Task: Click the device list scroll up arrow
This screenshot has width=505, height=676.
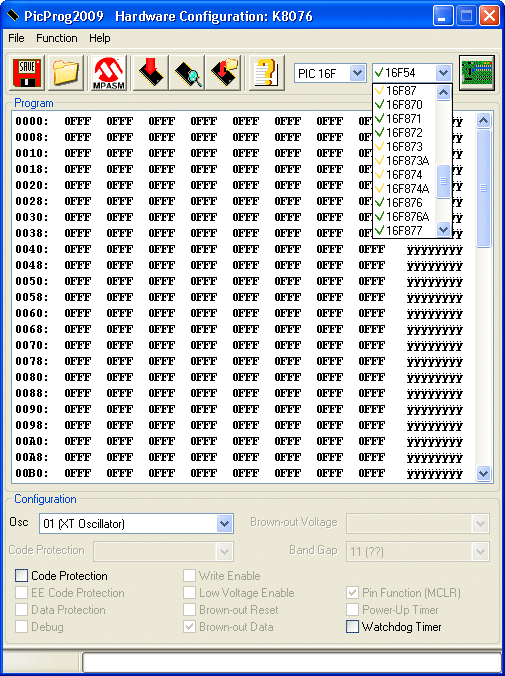Action: coord(443,92)
